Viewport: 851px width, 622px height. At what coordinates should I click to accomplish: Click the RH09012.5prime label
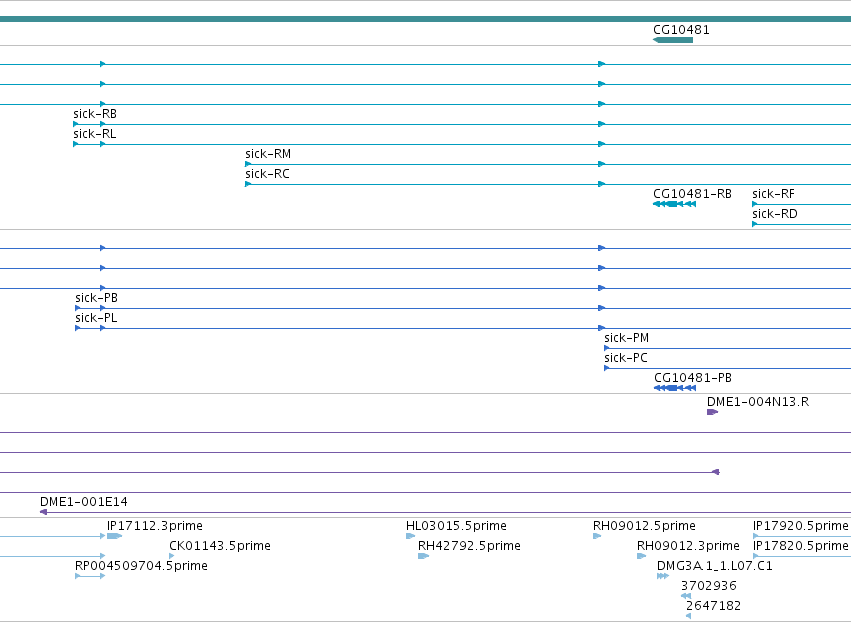click(644, 525)
